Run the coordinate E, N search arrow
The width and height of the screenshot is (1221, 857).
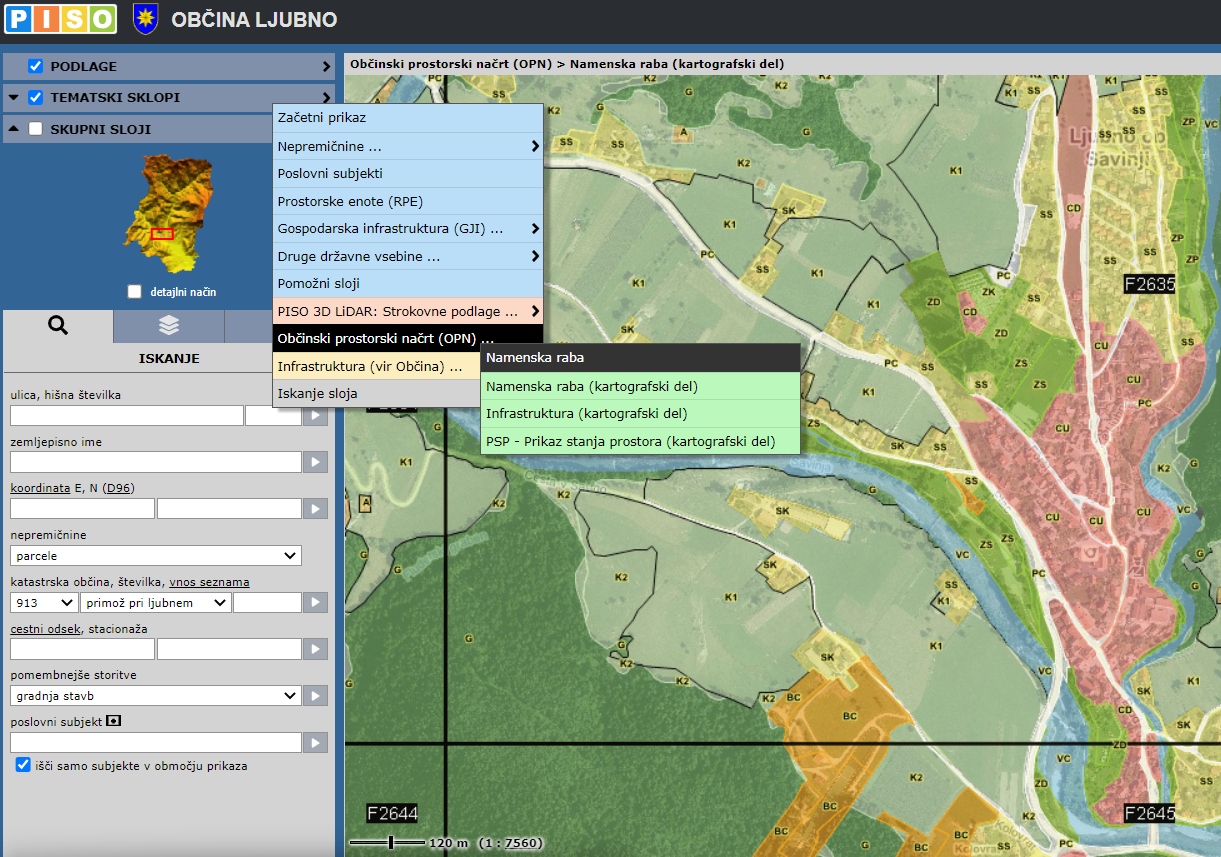[x=315, y=508]
